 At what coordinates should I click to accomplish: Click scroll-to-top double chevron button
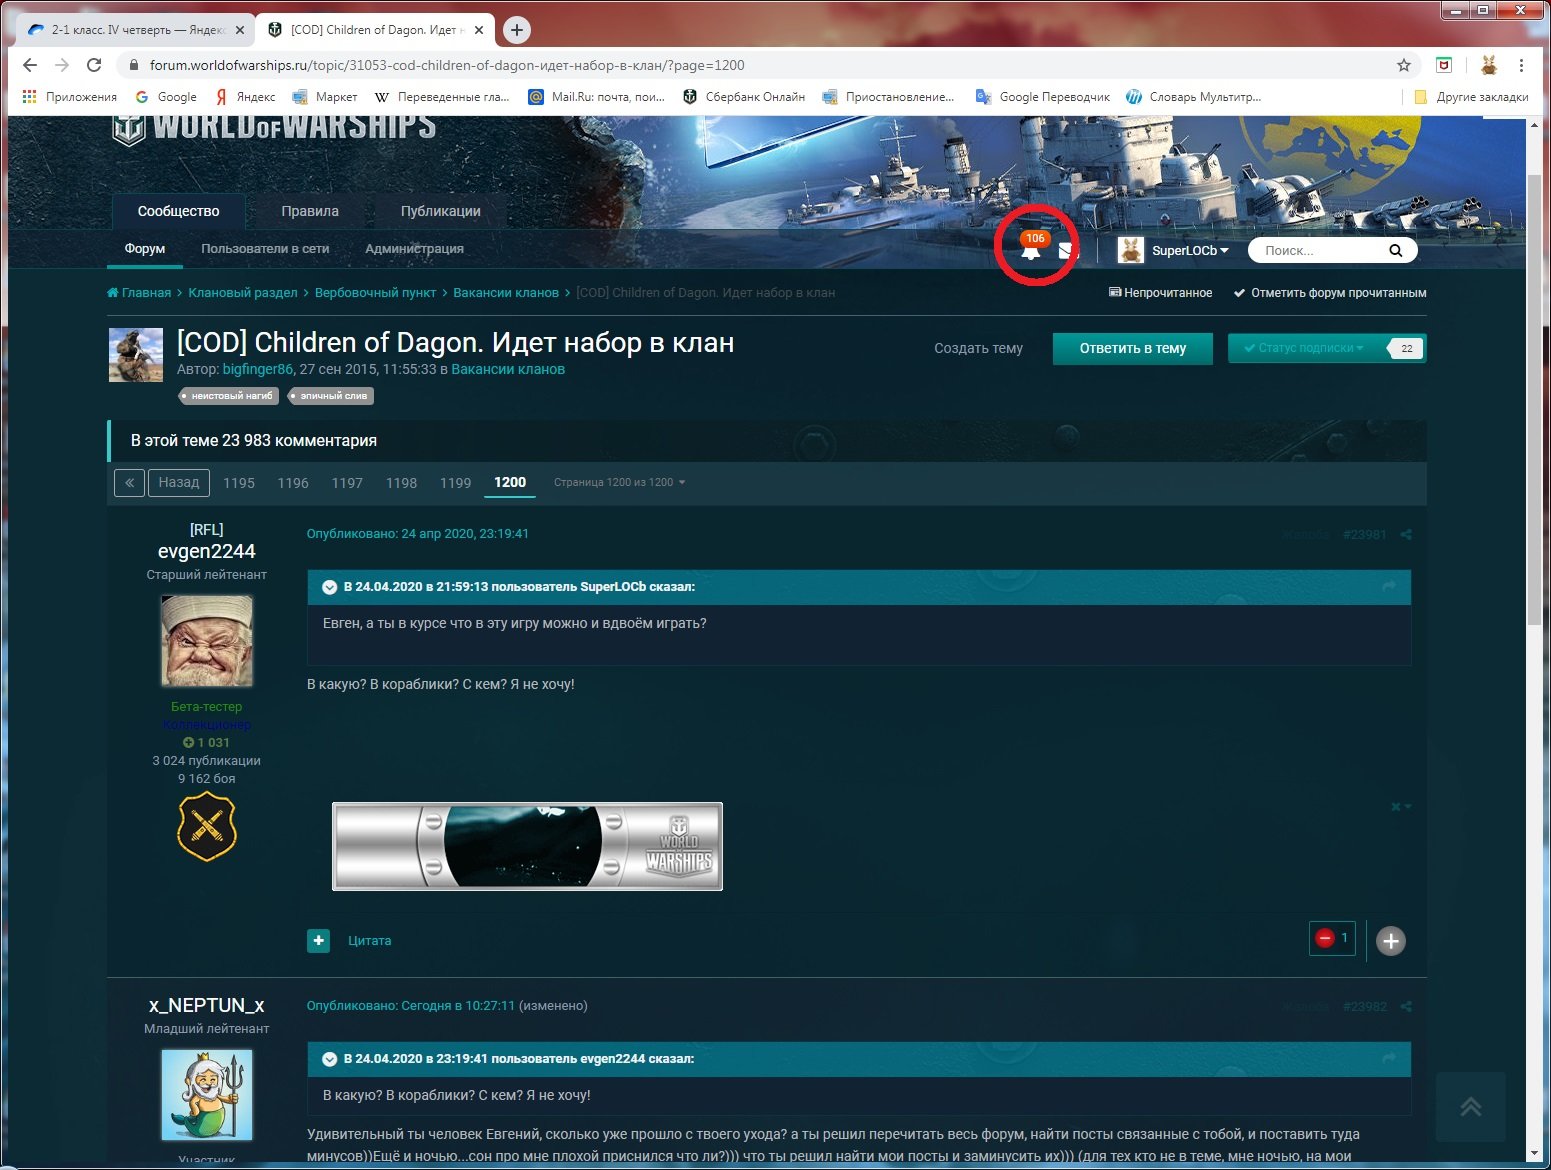click(x=1470, y=1107)
